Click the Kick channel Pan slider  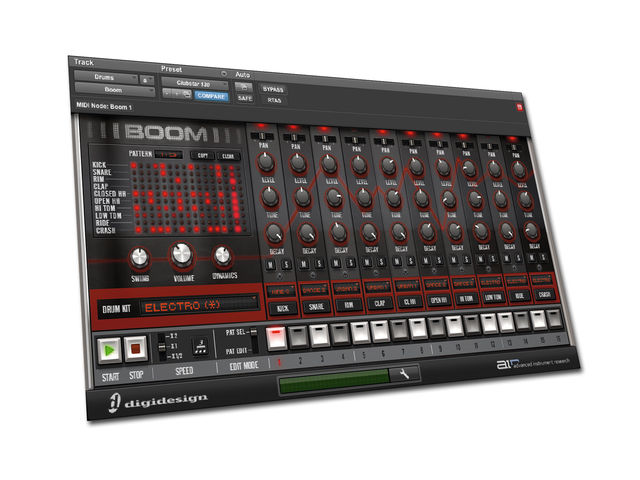262,136
